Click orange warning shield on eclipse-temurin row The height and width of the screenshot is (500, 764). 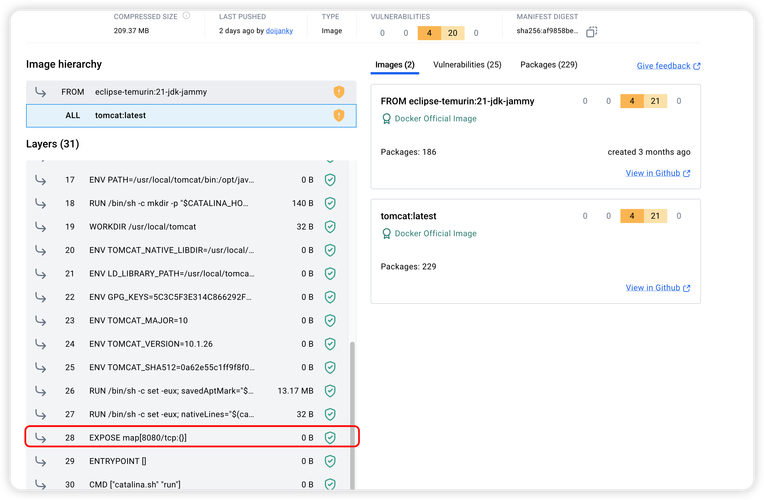(339, 92)
